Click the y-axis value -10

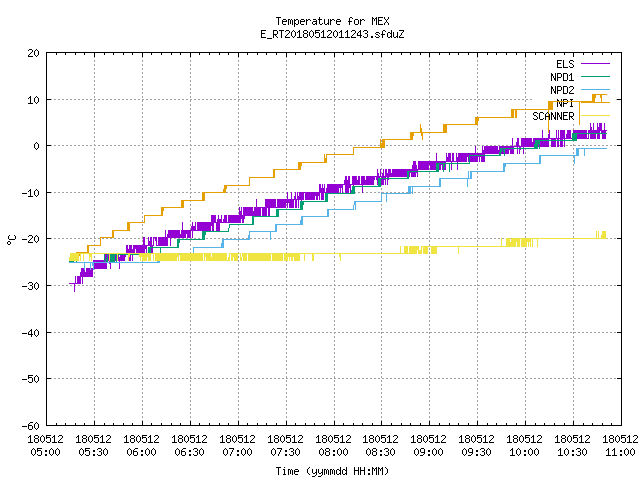[x=31, y=193]
